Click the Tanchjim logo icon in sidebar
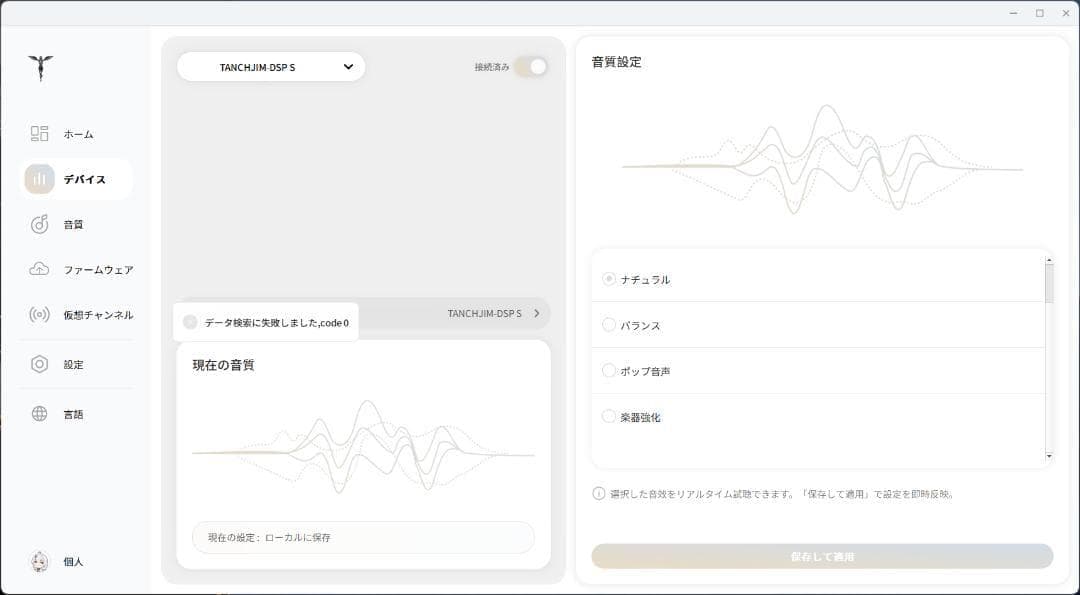The height and width of the screenshot is (595, 1080). pos(41,68)
